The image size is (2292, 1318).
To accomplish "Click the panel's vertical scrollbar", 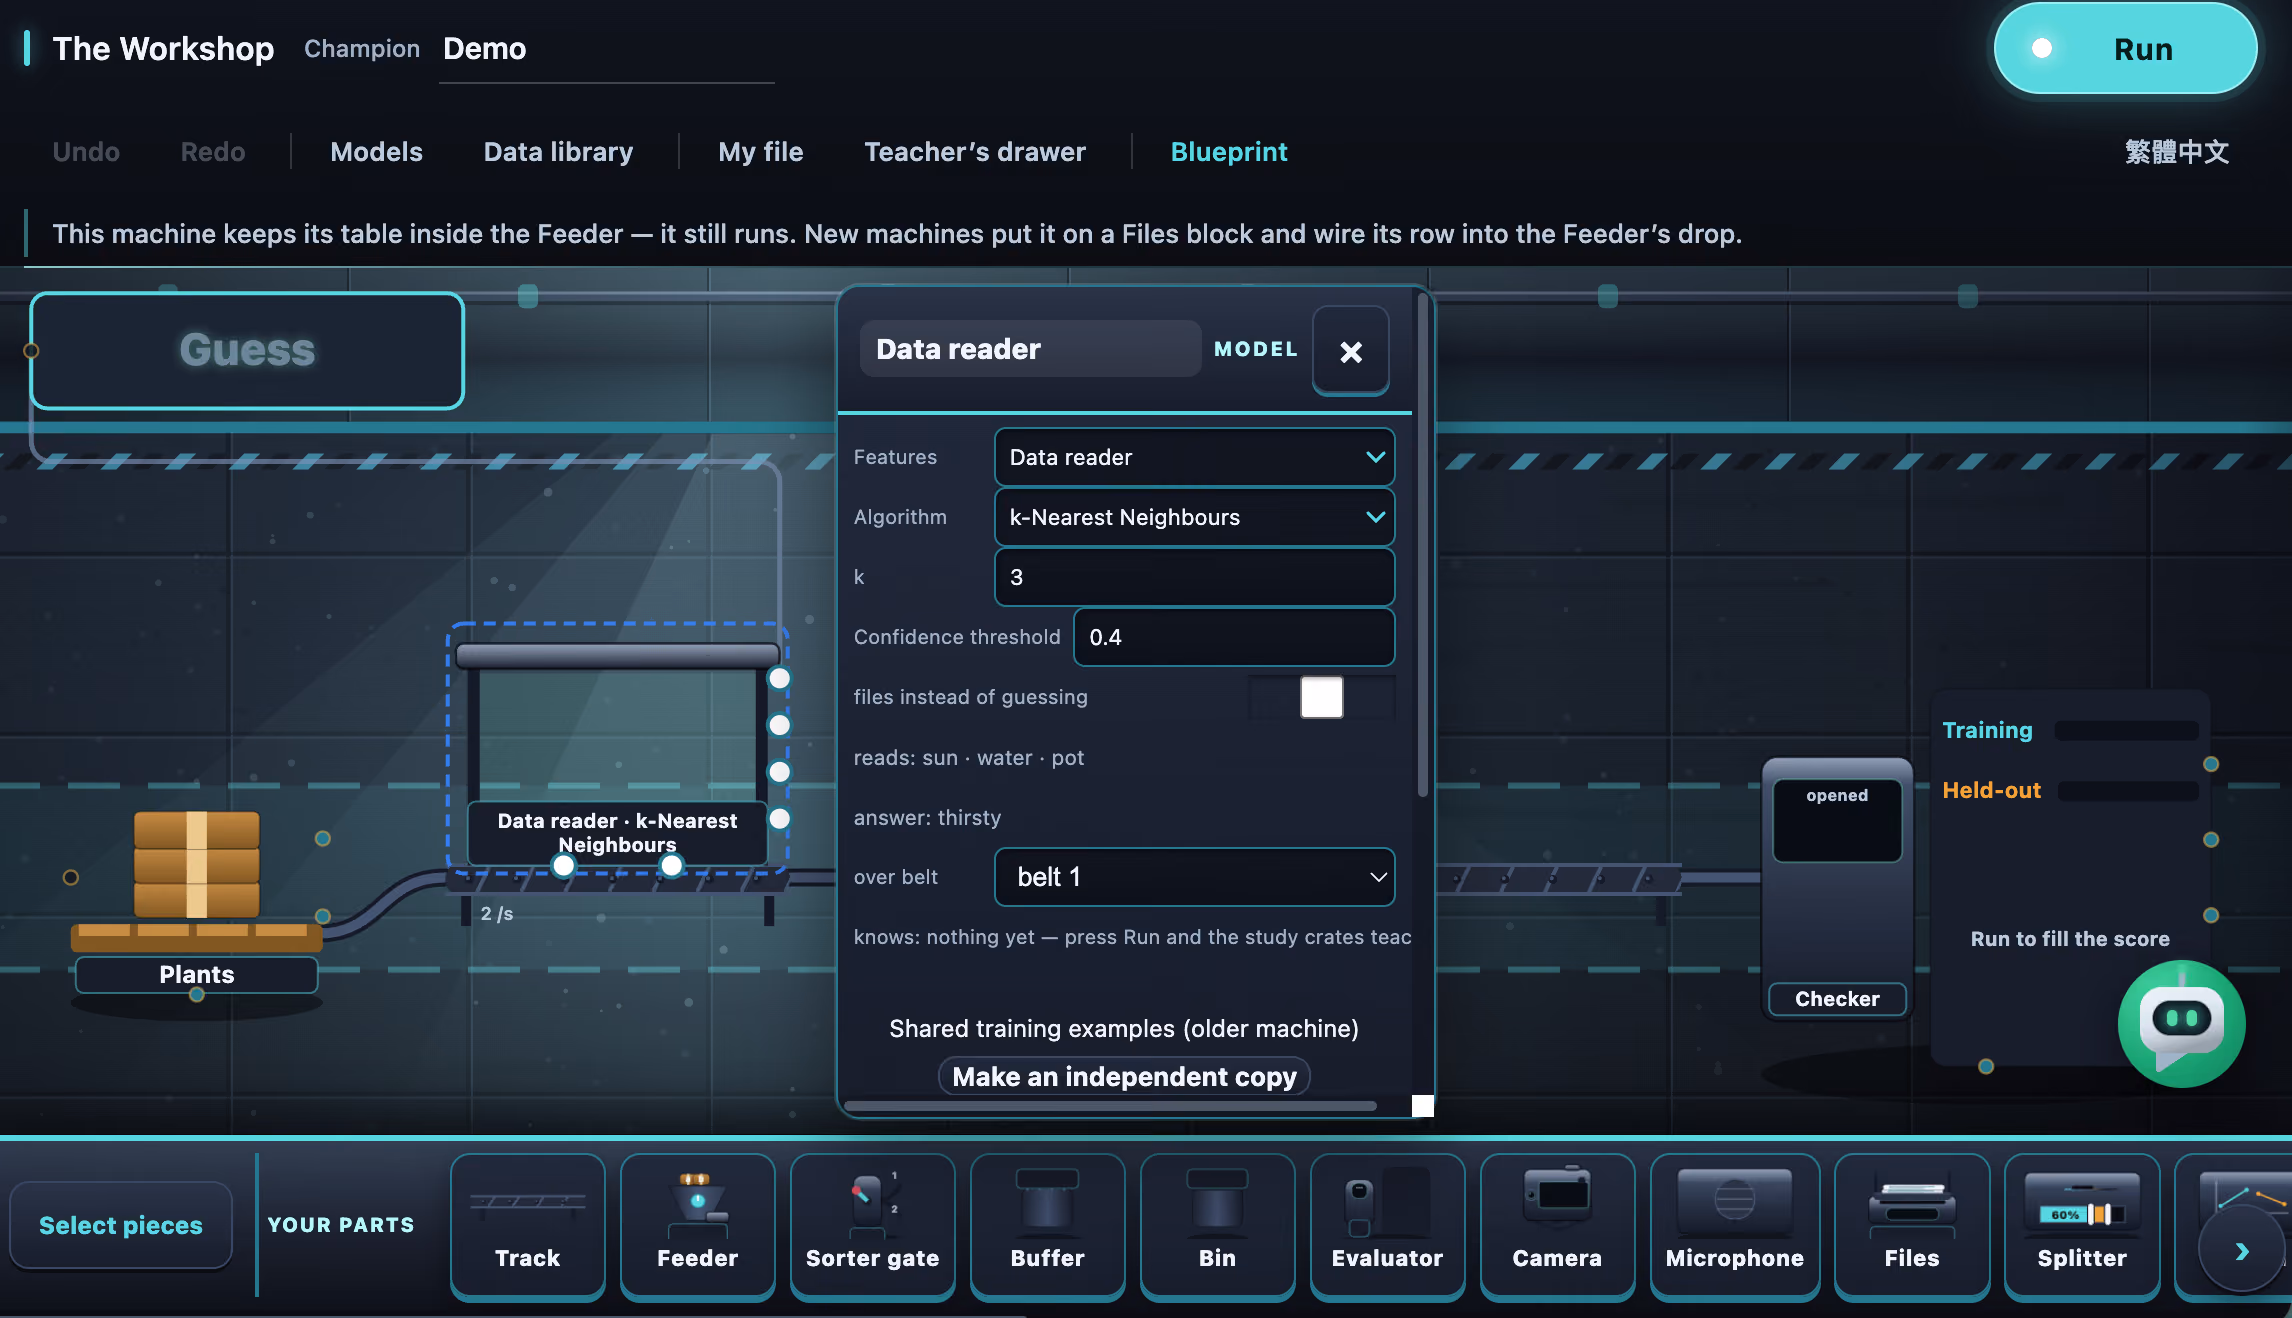I will [x=1422, y=545].
